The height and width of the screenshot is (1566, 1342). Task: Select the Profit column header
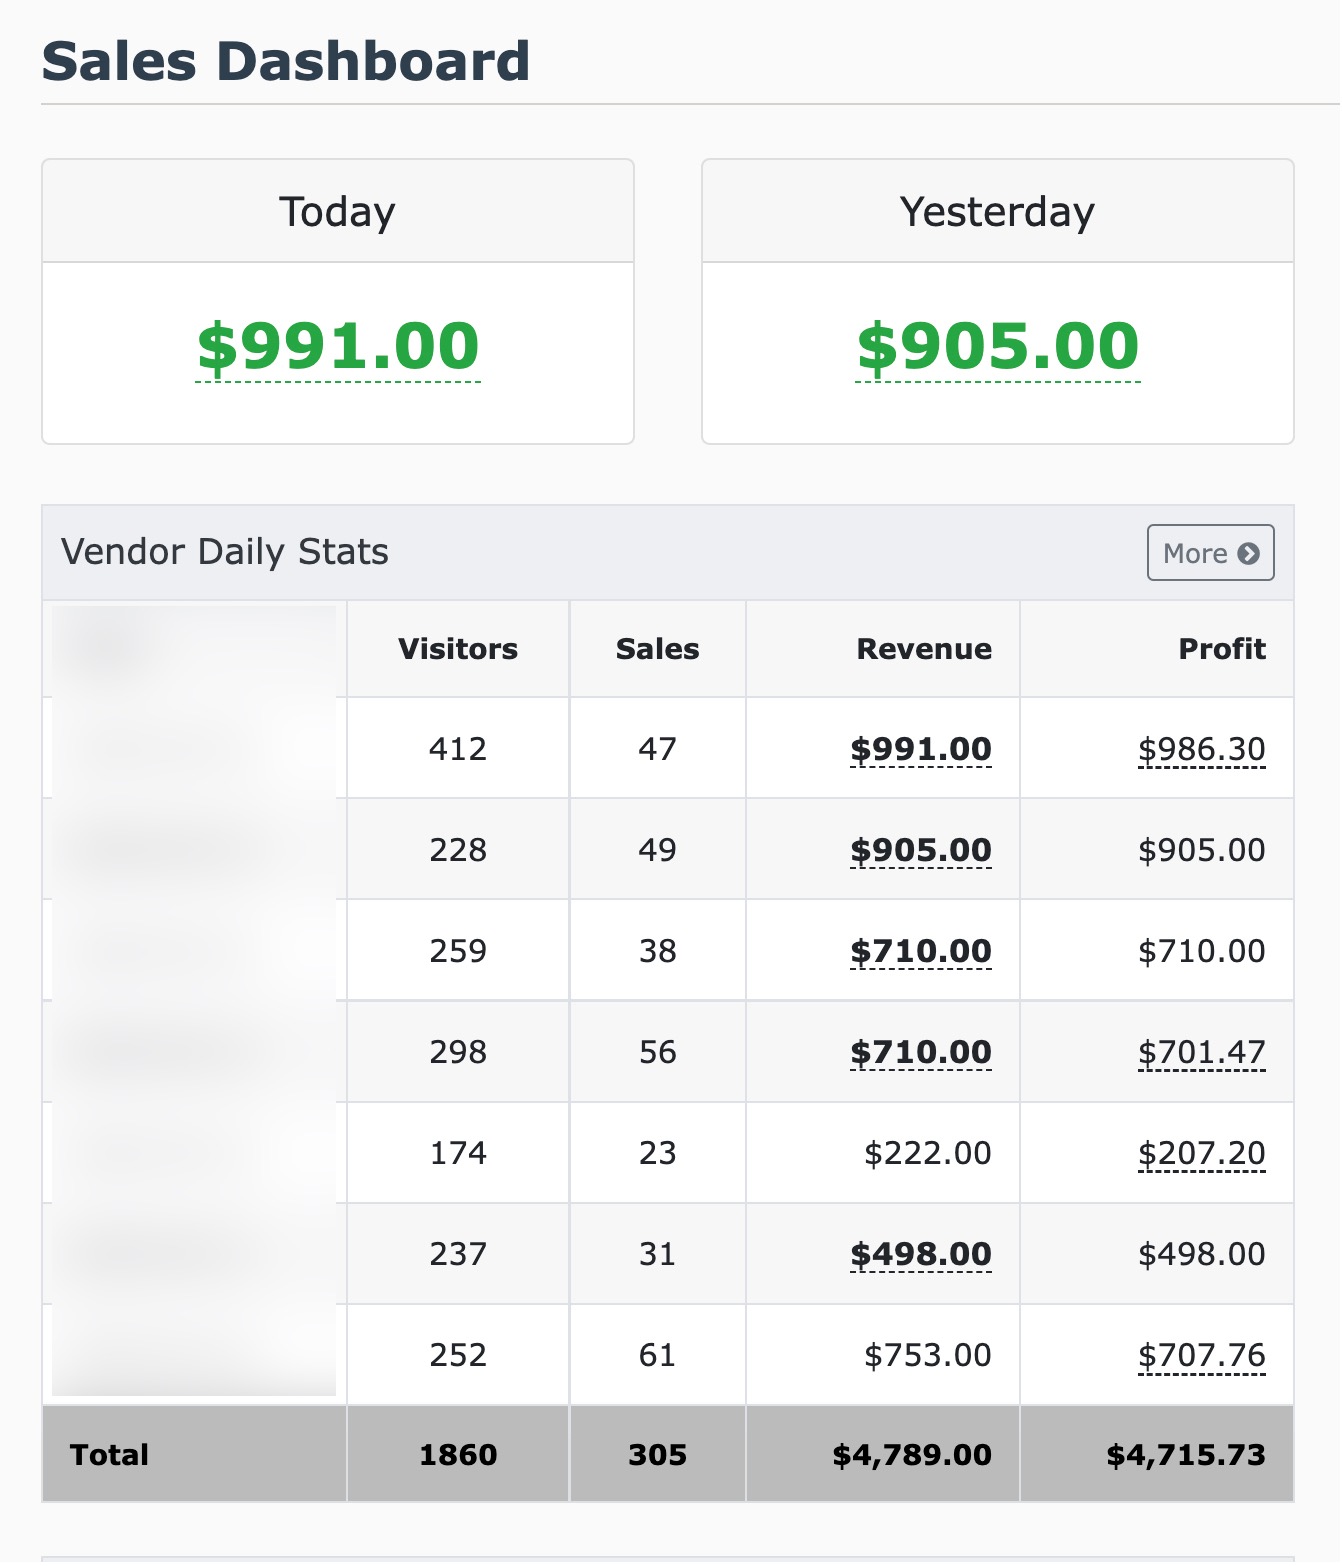1221,649
